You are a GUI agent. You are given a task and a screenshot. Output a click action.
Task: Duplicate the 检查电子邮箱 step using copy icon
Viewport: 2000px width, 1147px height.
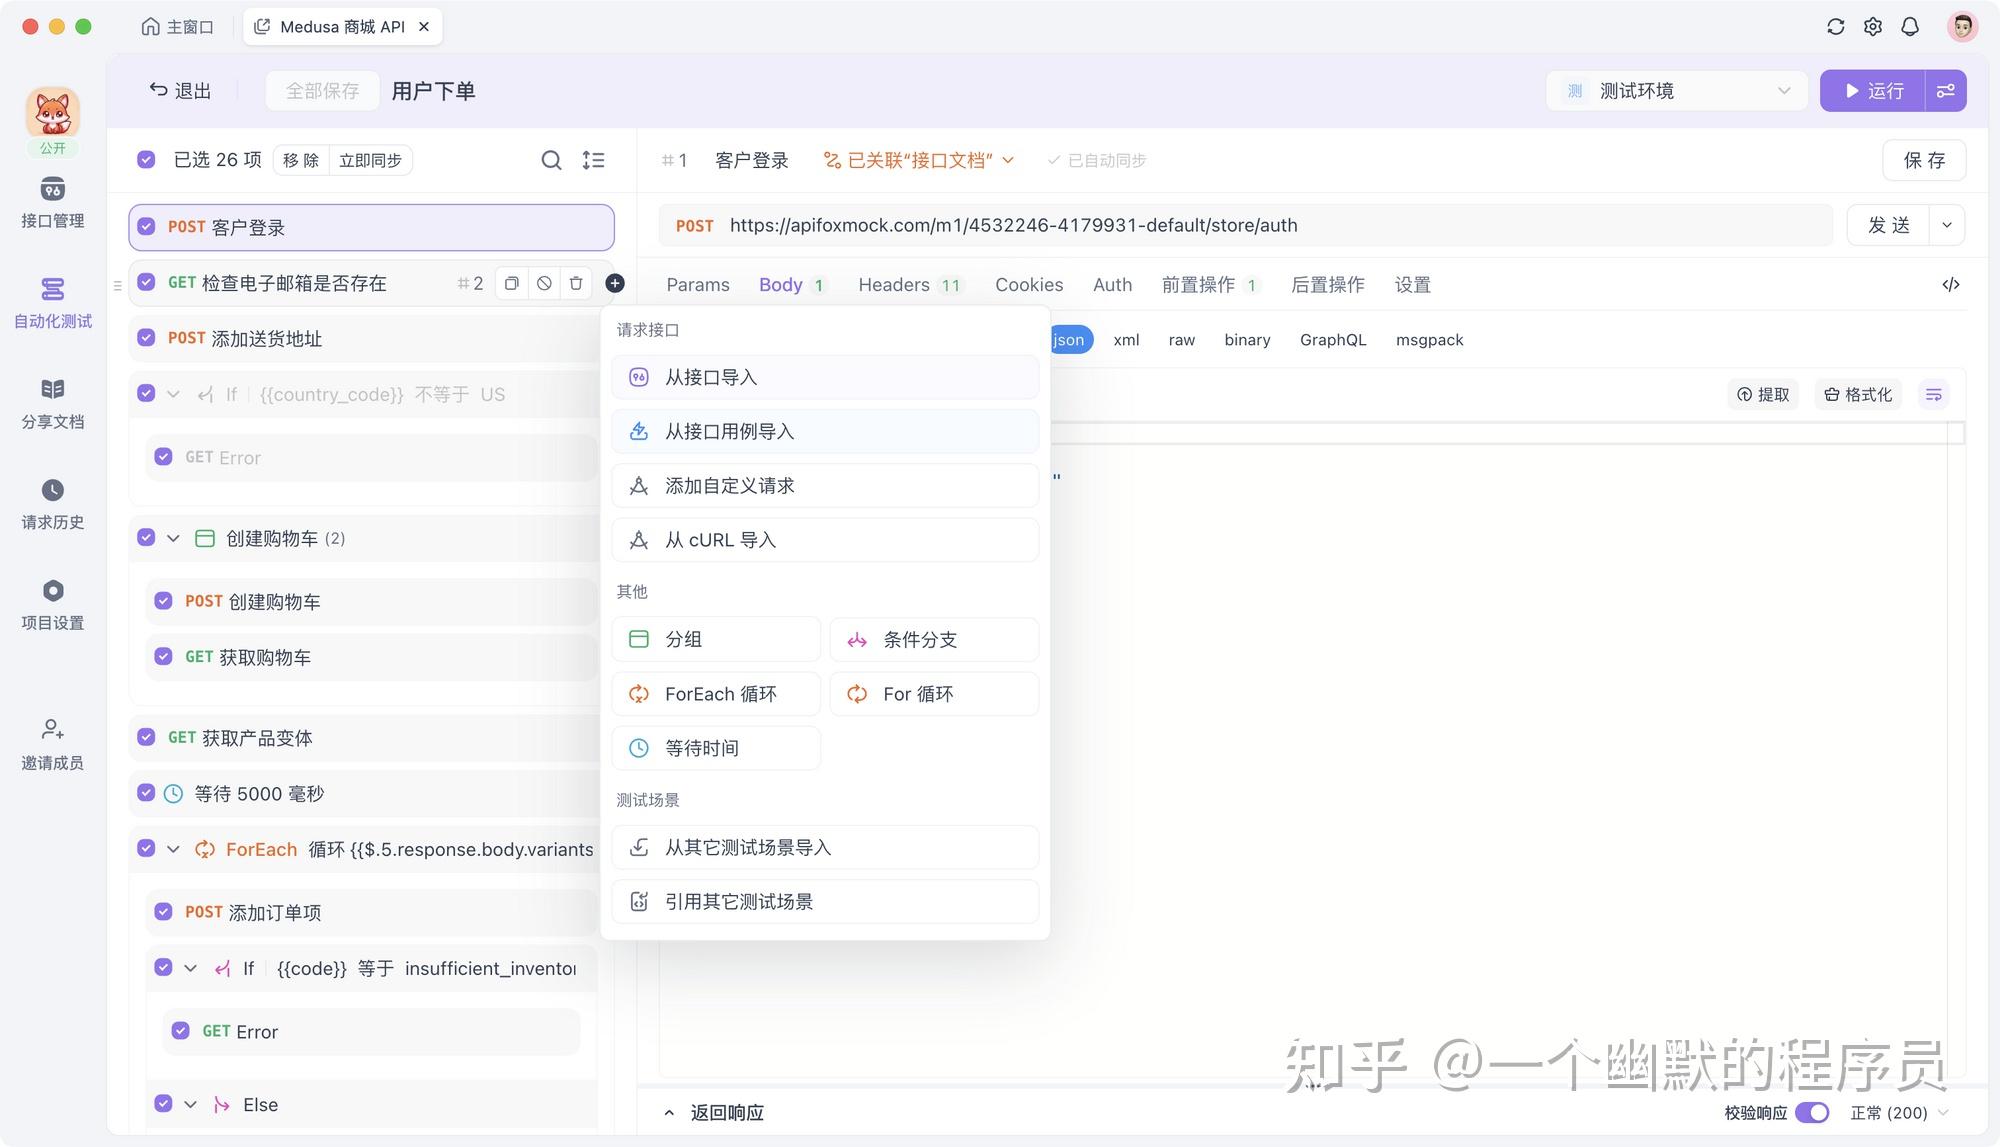tap(511, 283)
